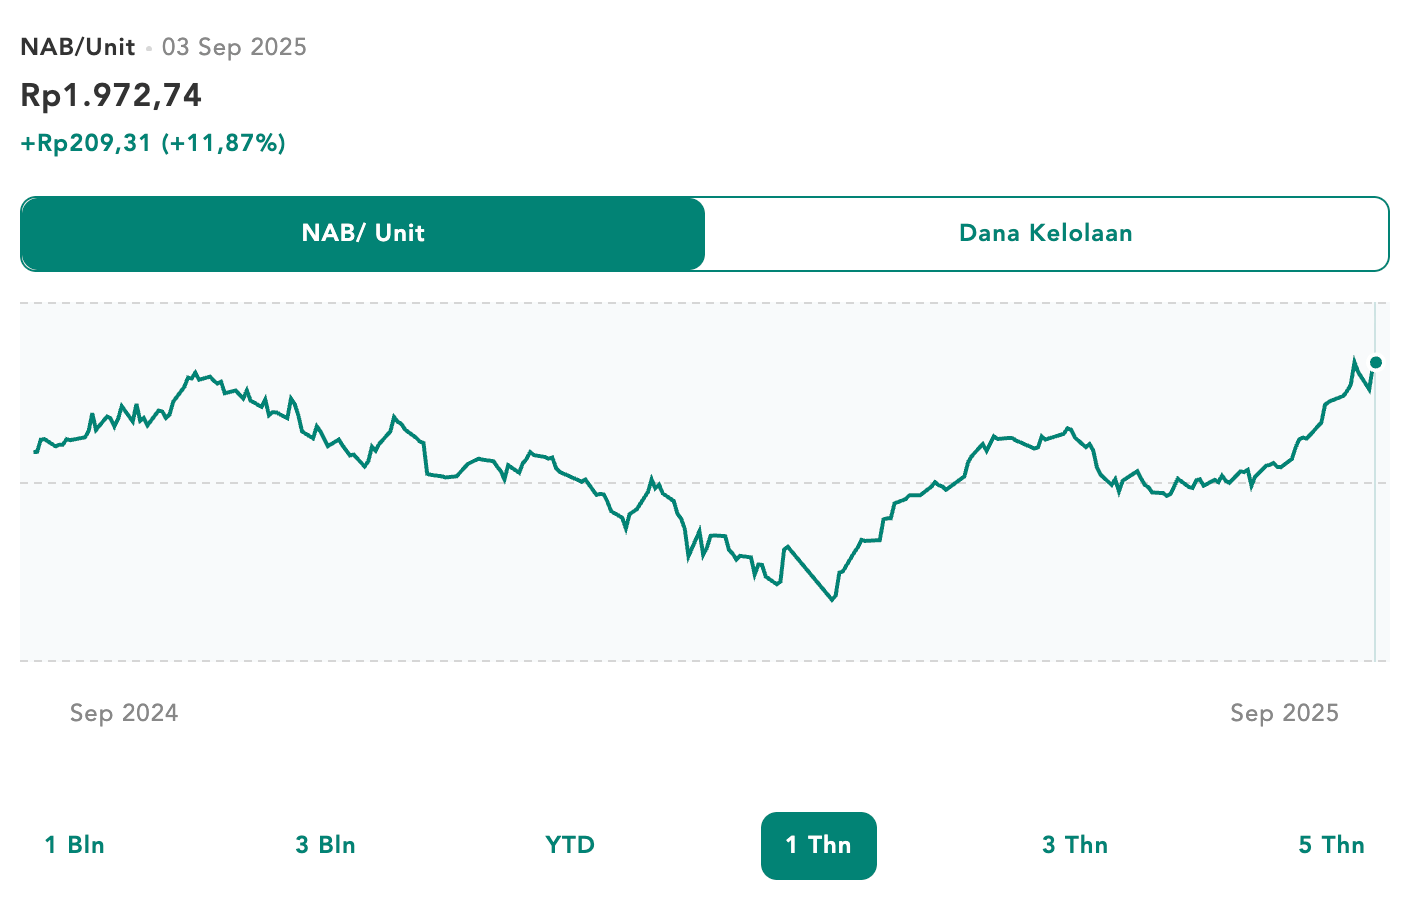Click the chart's highest peak in October
Viewport: 1418px width, 912px height.
(193, 369)
